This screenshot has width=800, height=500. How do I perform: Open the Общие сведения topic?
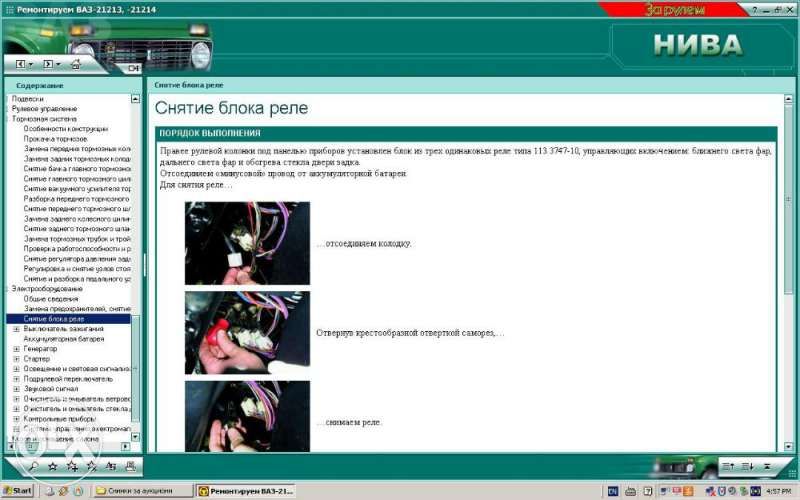click(x=51, y=299)
